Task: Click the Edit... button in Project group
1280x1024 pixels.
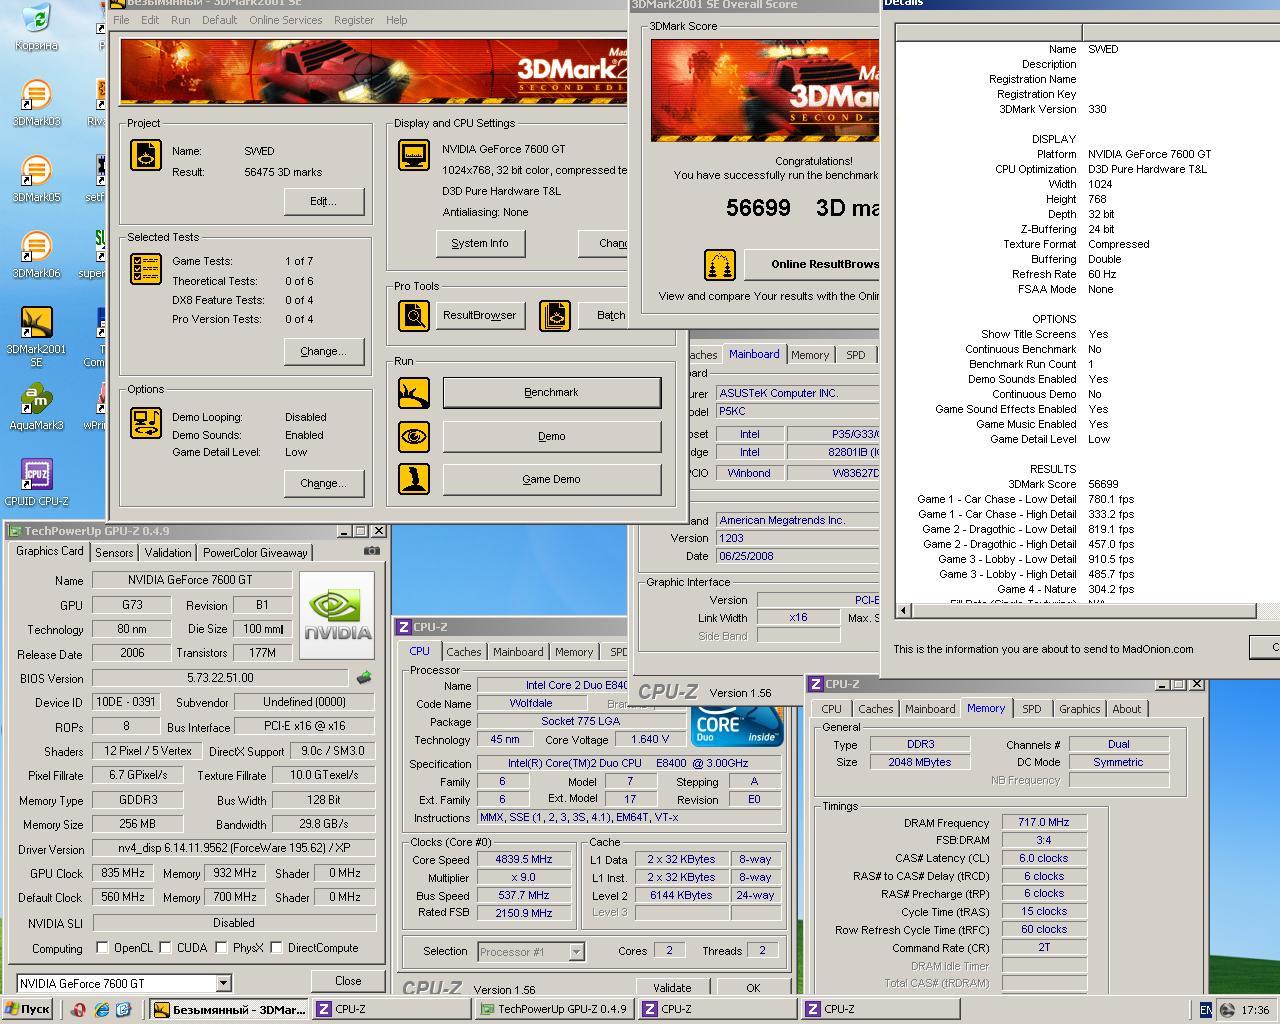Action: 323,201
